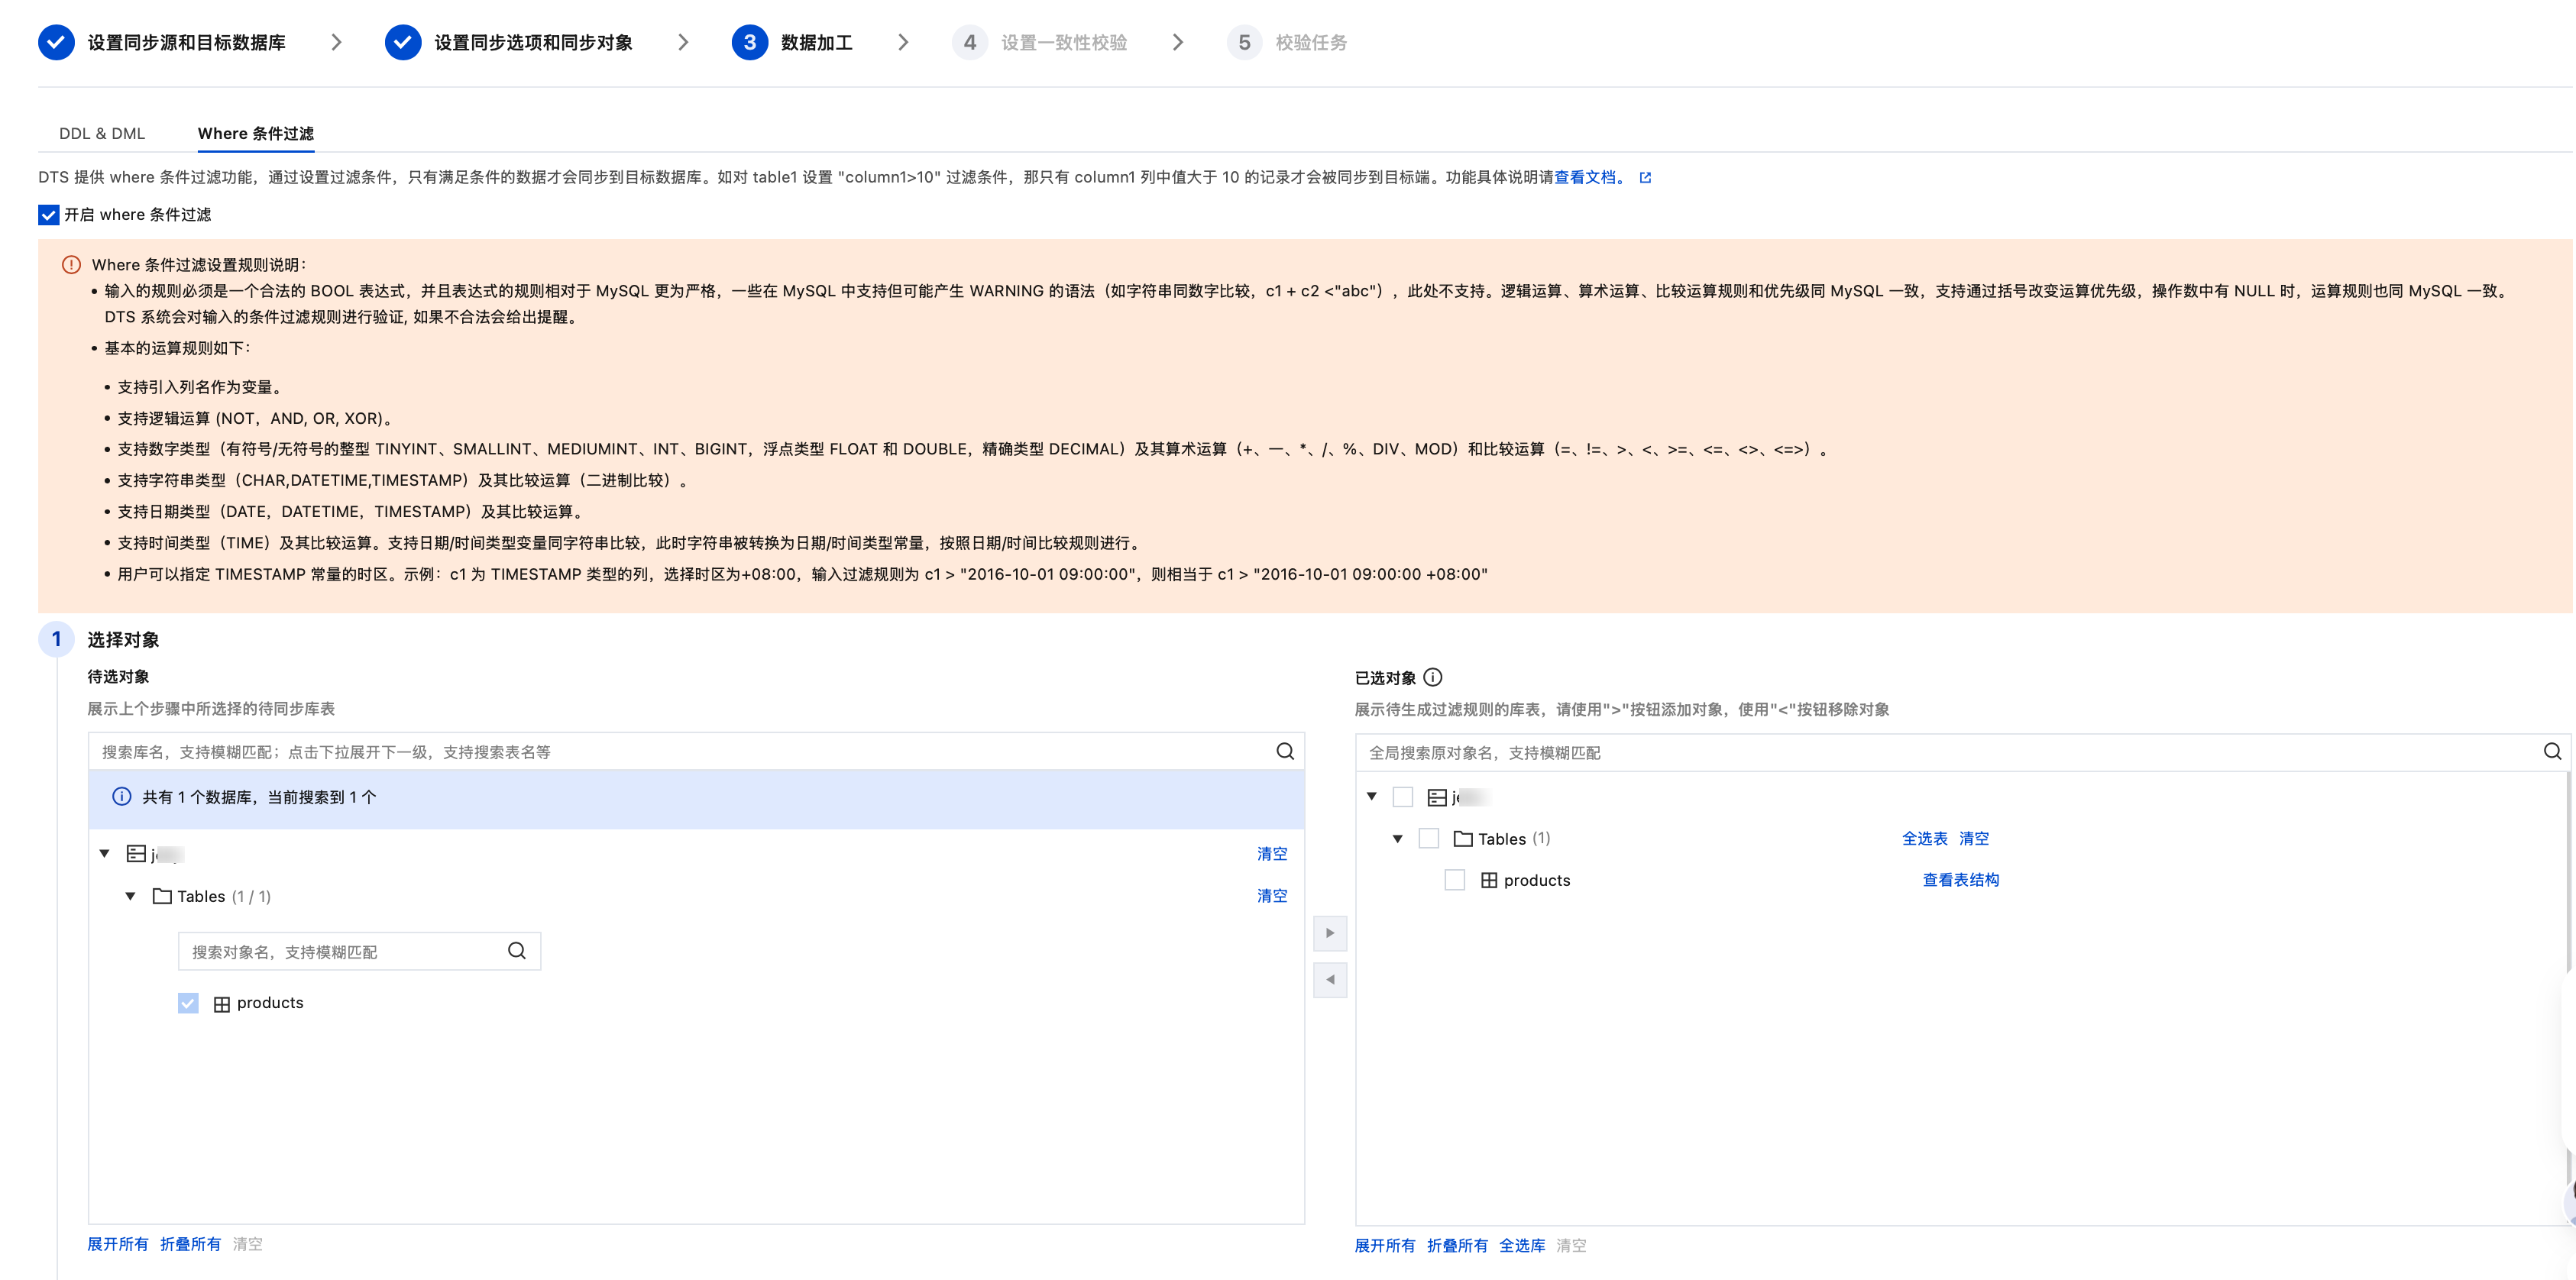The image size is (2576, 1280).
Task: Click the Tables (1 / 1) folder icon
Action: tap(162, 896)
